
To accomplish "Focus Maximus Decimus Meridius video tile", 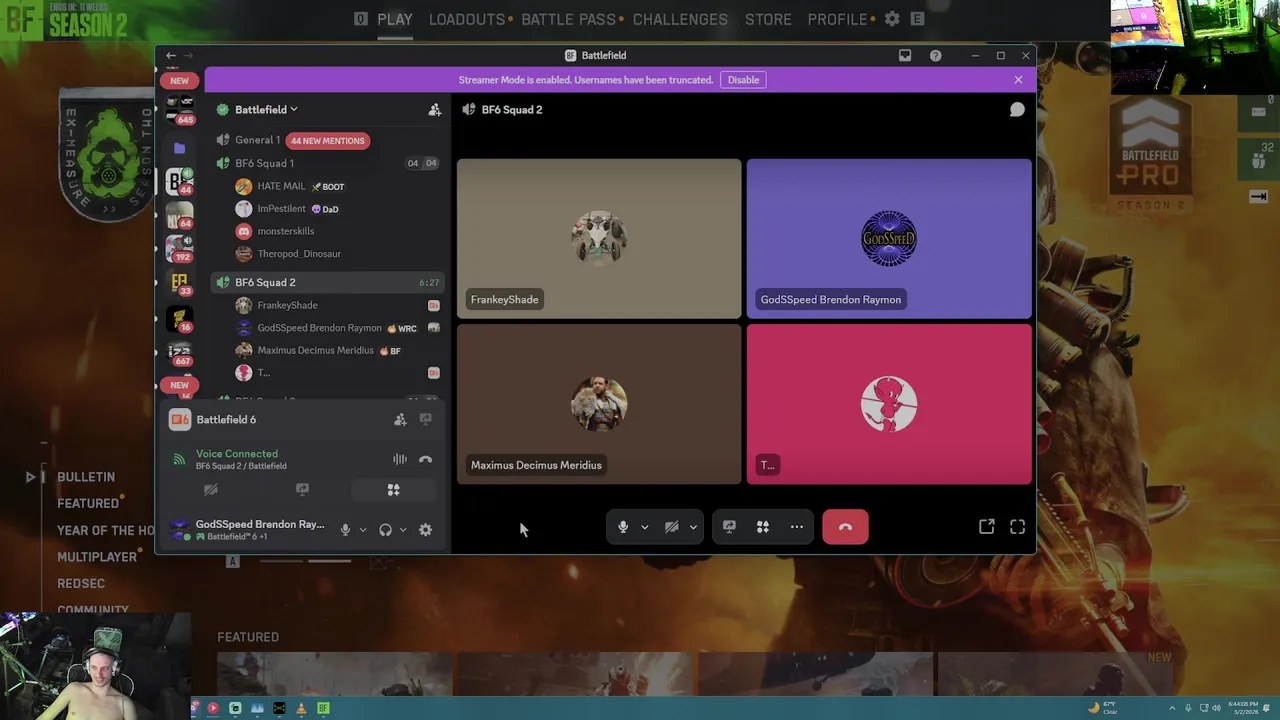I will (x=599, y=404).
